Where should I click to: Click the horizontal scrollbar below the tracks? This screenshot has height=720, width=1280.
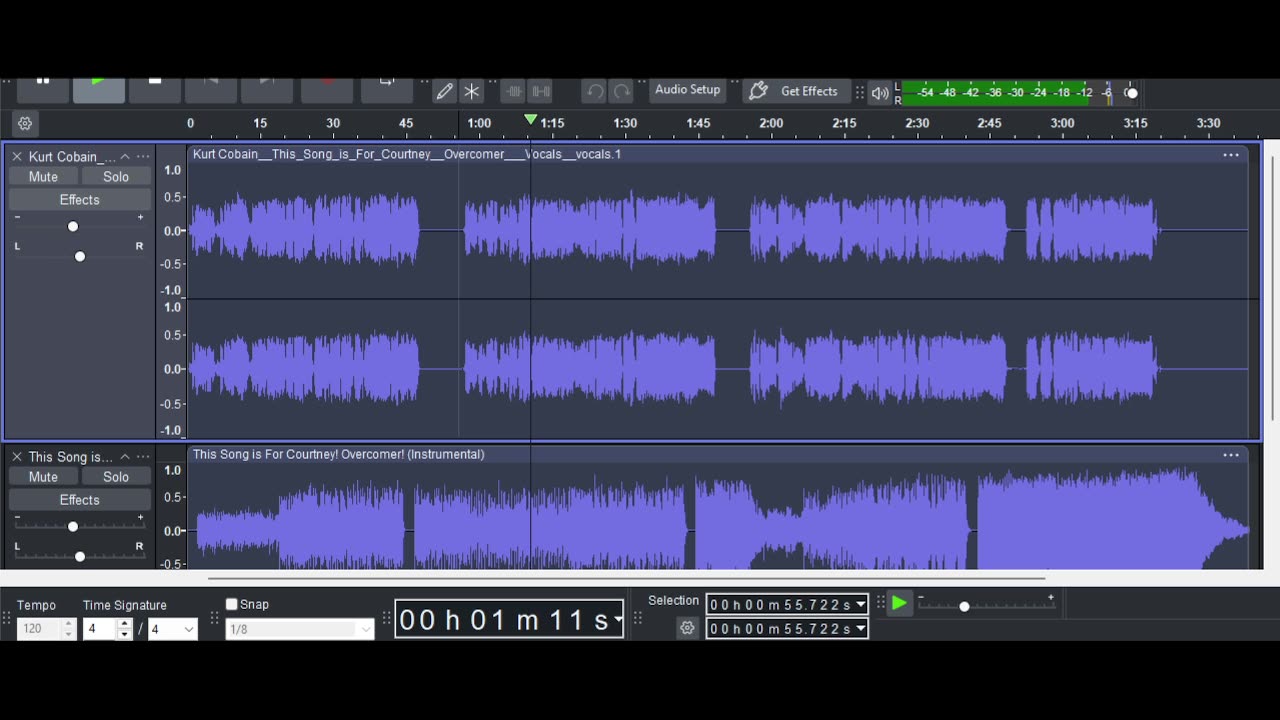coord(626,577)
